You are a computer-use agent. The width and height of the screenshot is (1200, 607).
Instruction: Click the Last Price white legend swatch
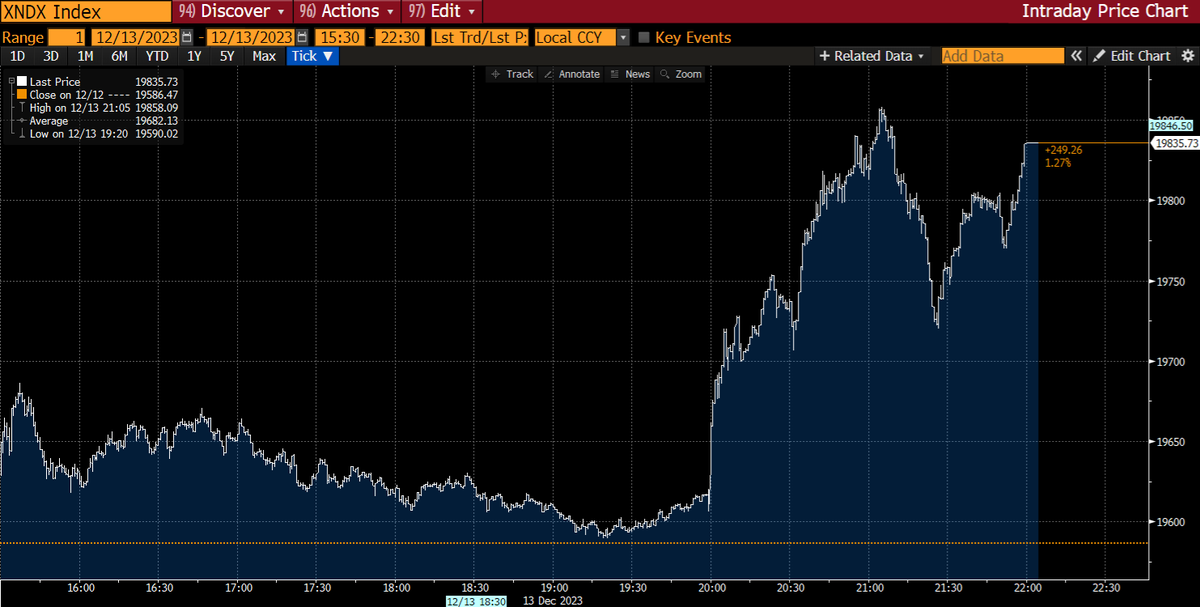22,81
